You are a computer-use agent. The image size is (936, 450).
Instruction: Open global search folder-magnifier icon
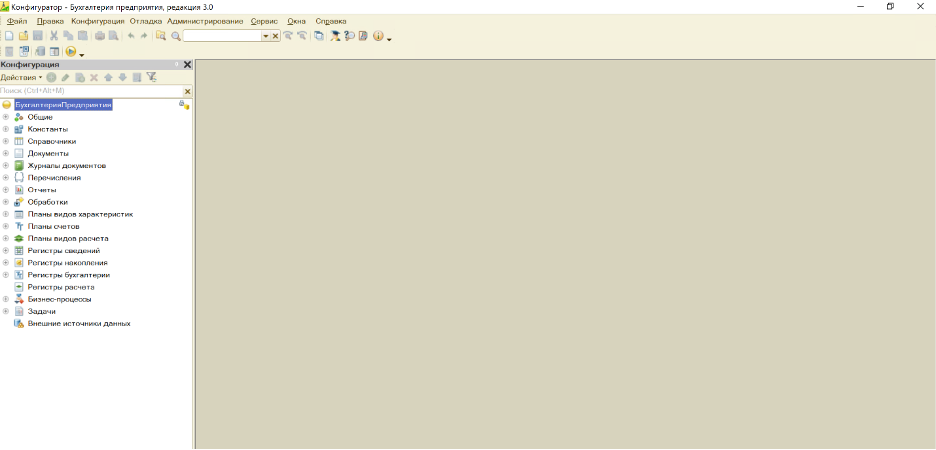click(161, 36)
